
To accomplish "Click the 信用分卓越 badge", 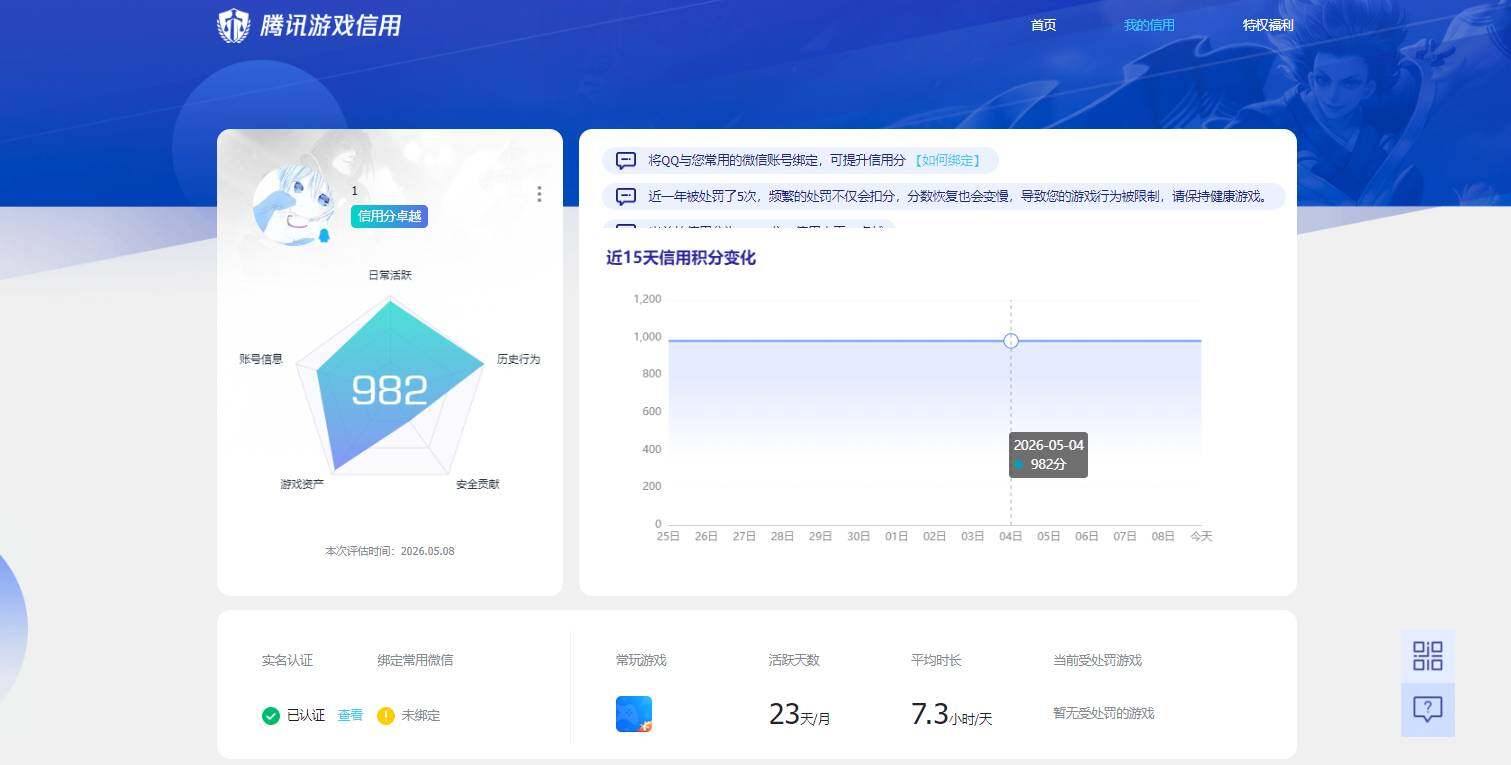I will (x=389, y=216).
